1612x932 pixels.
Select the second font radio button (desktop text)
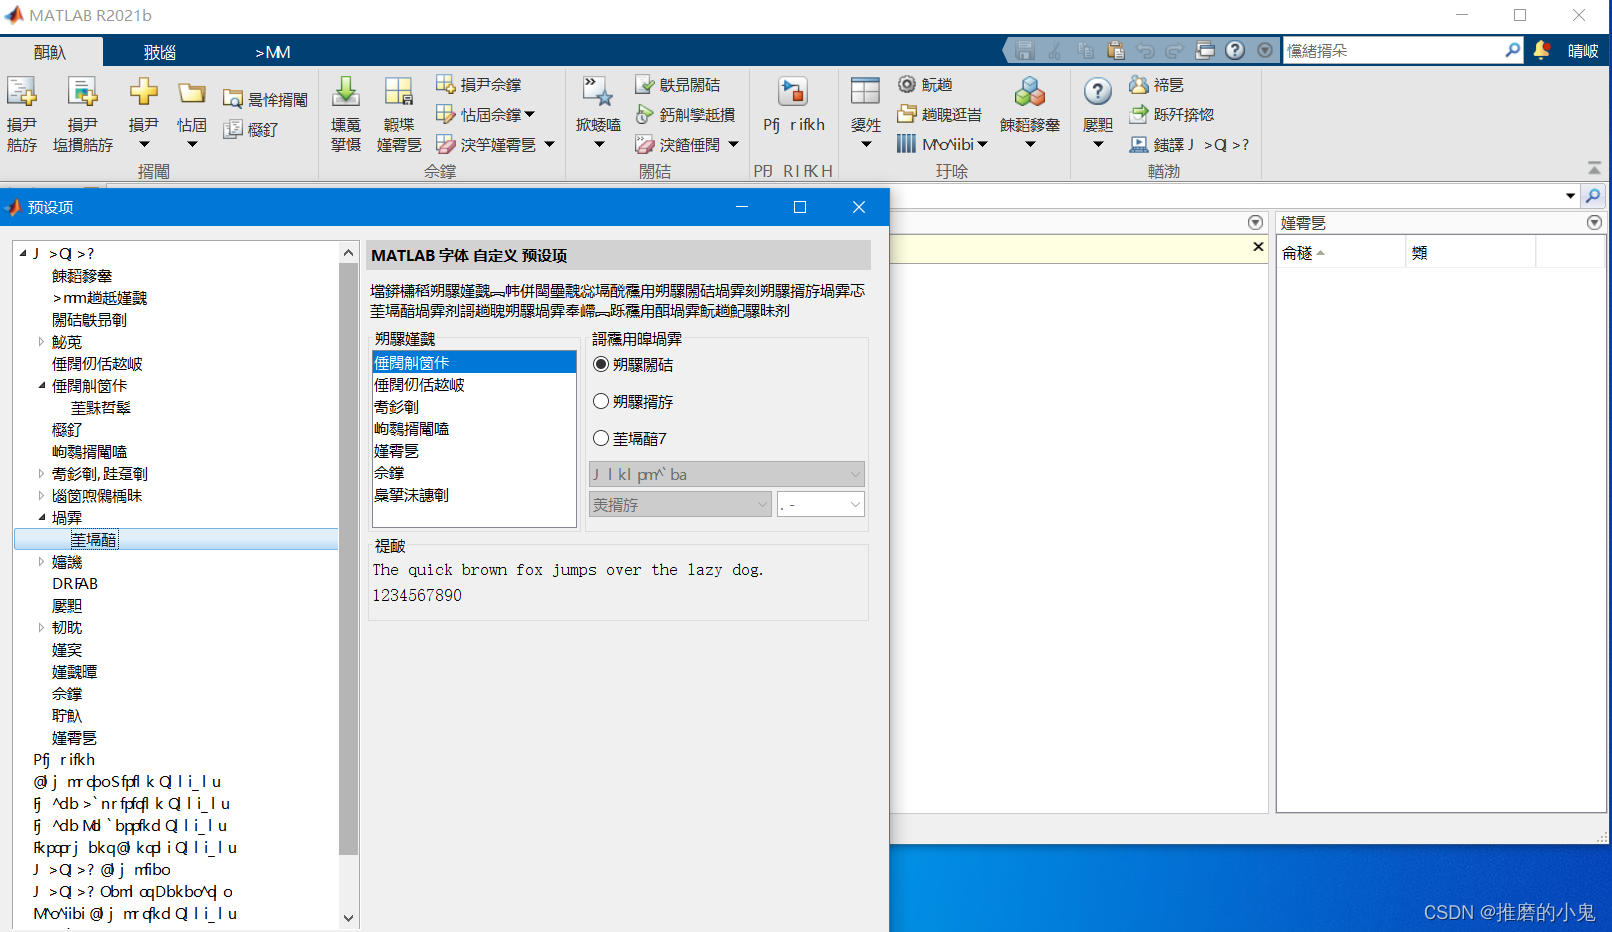[x=601, y=401]
